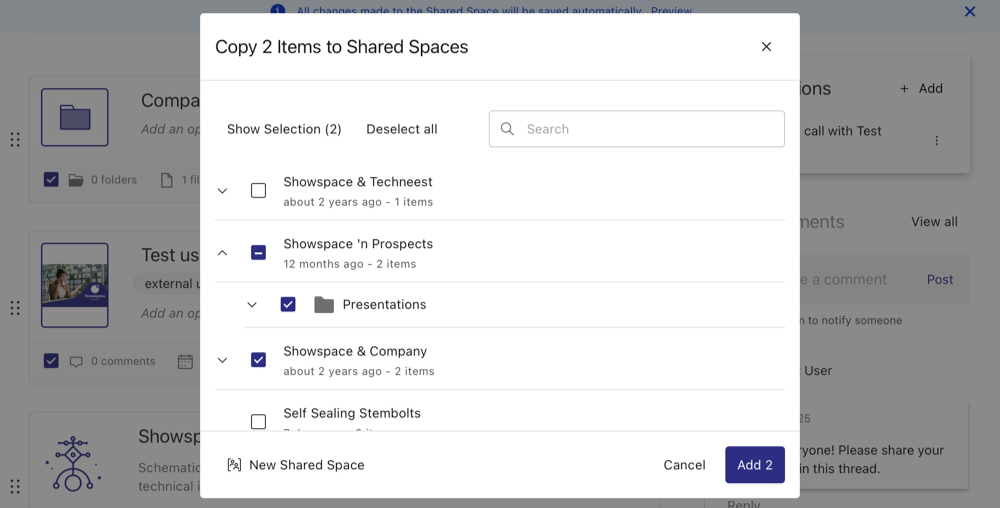Click the search magnifier icon

click(x=507, y=129)
